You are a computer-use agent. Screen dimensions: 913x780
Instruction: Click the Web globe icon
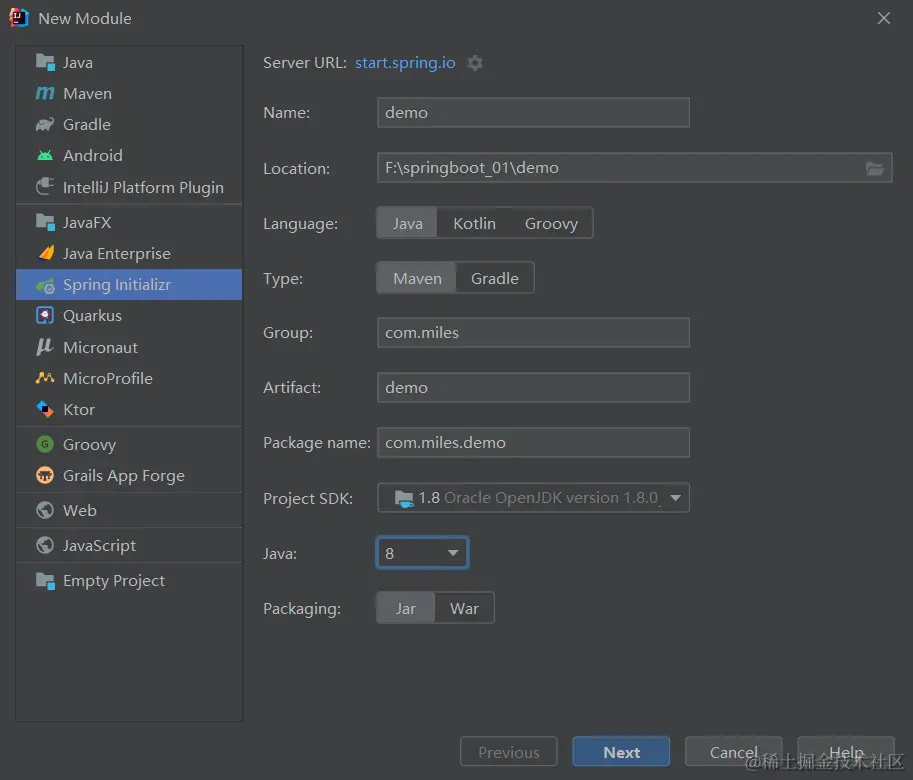pos(45,510)
